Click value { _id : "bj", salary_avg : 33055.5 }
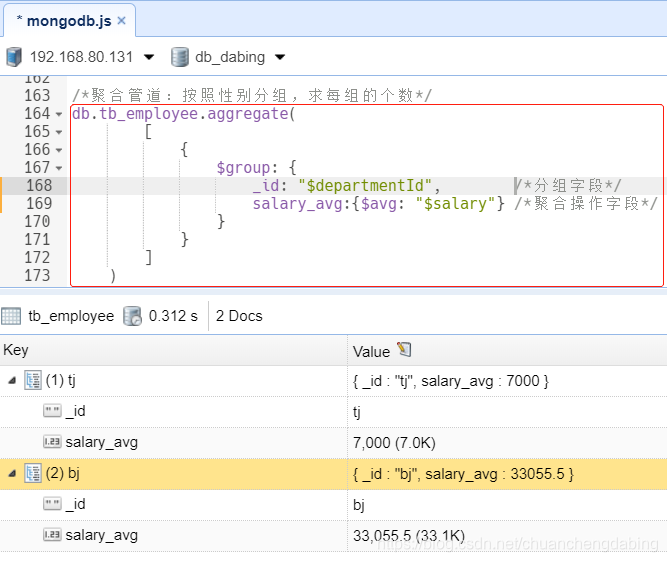667x562 pixels. (463, 474)
